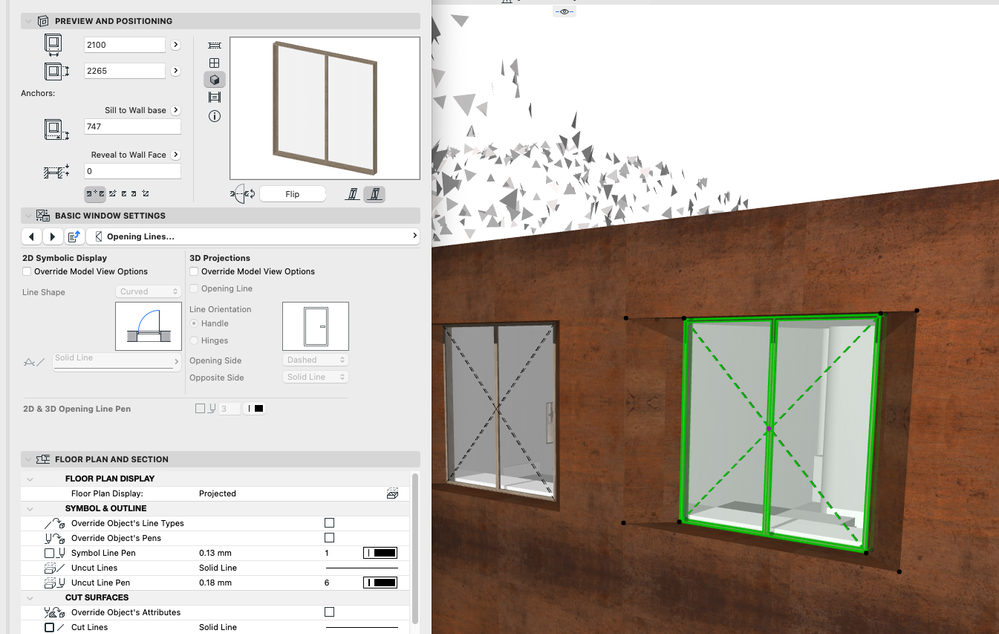Enable 2D Symbolic Display Override Model View Options
The image size is (999, 634).
click(x=27, y=271)
